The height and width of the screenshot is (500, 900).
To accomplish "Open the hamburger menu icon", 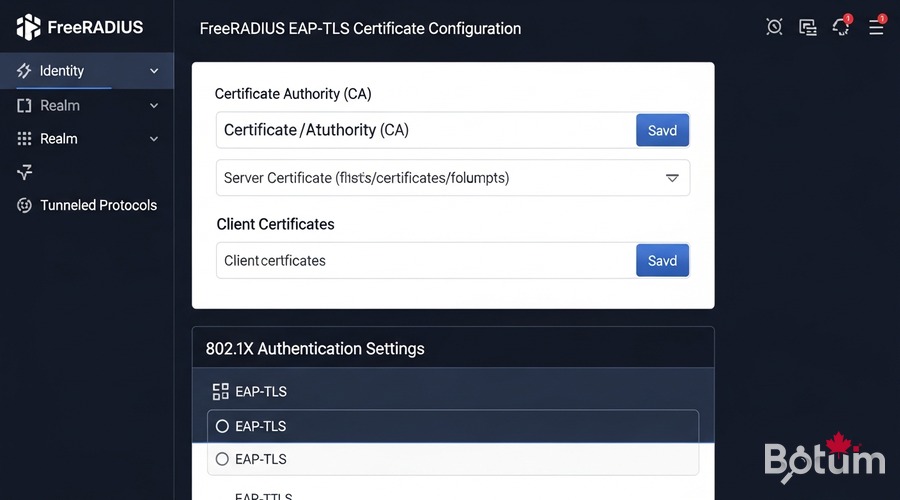I will pos(876,26).
